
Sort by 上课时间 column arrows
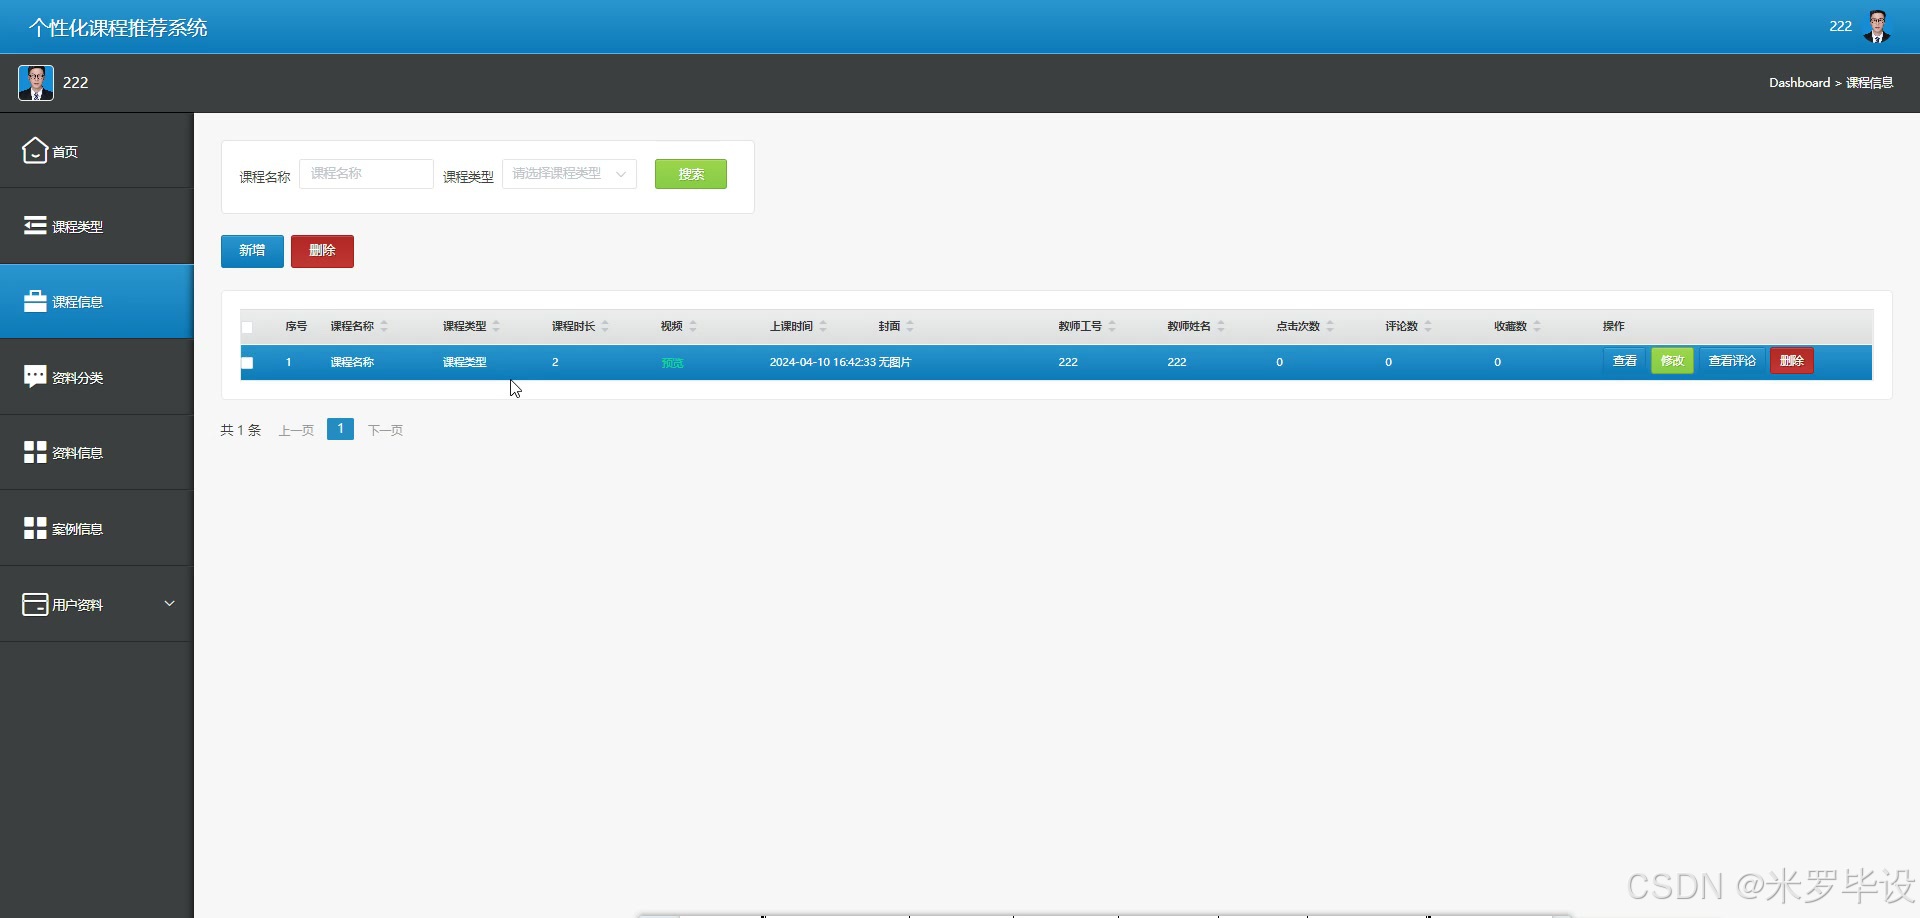(x=823, y=326)
